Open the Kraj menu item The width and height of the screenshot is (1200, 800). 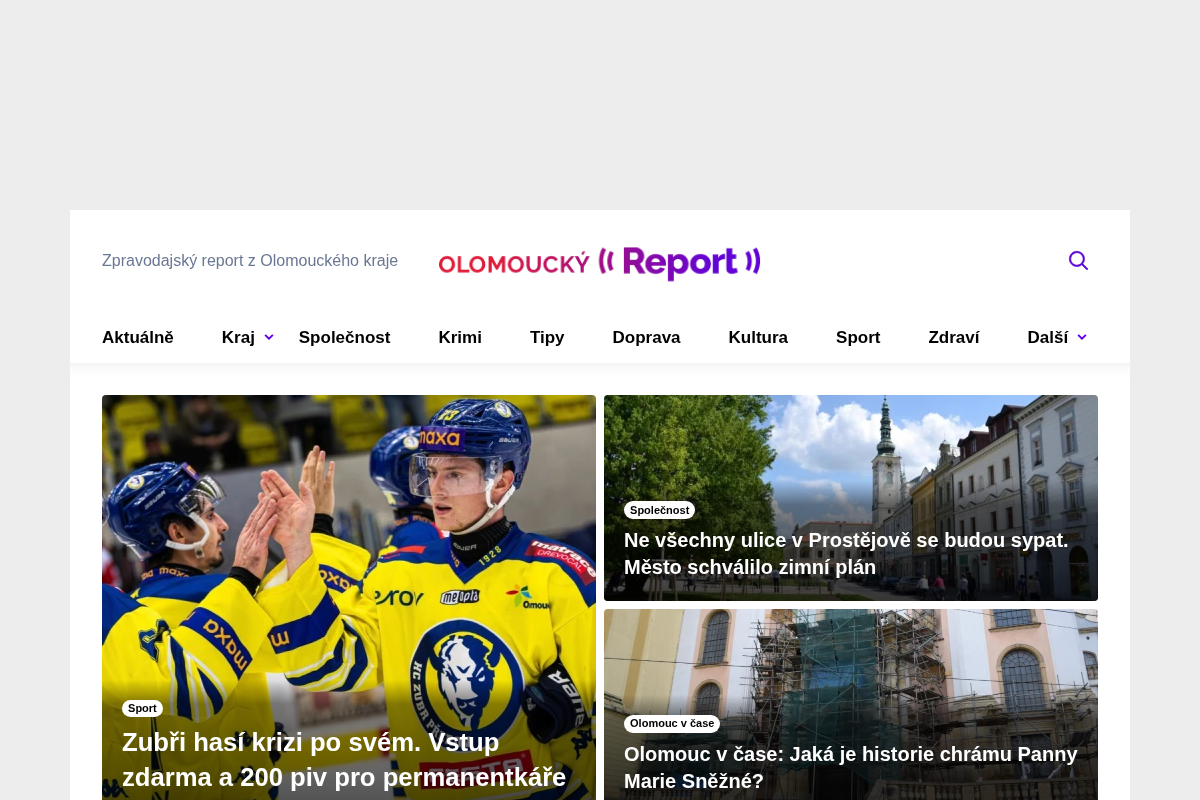[x=238, y=337]
